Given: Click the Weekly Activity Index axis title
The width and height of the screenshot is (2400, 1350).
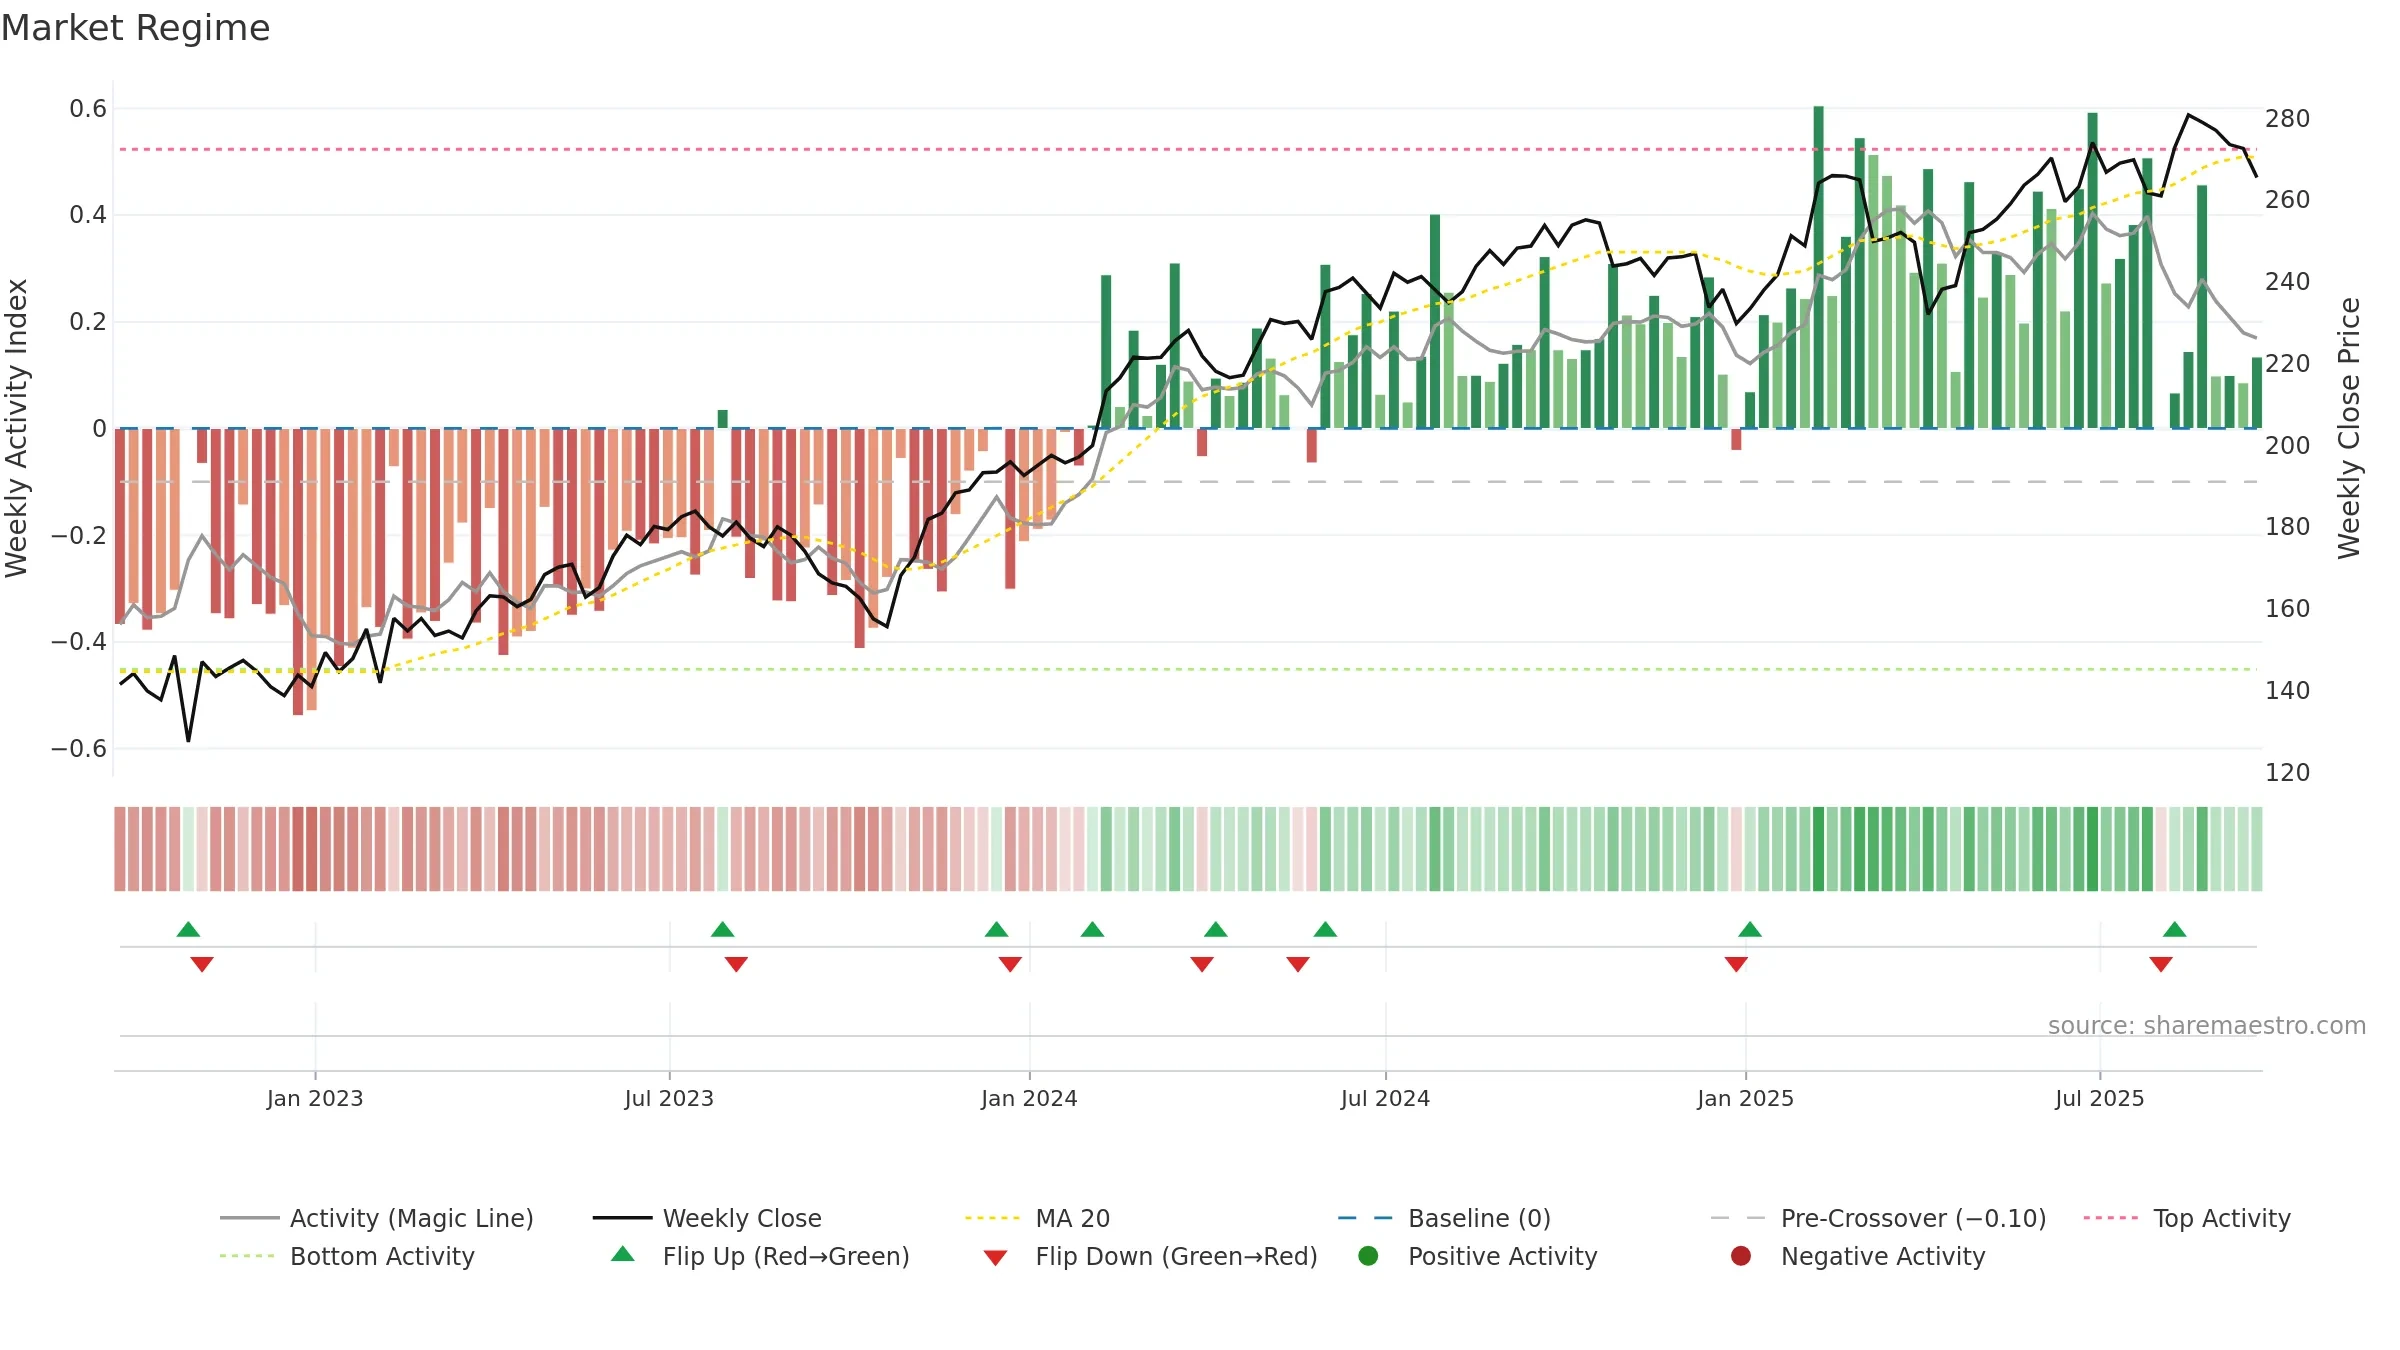Looking at the screenshot, I should click(x=17, y=428).
